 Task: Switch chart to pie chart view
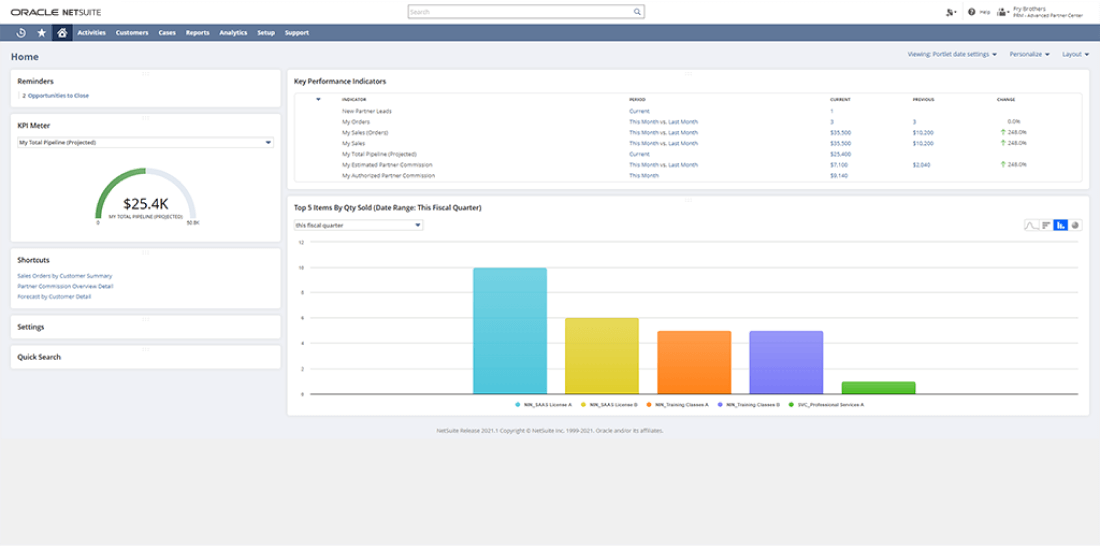(1075, 225)
